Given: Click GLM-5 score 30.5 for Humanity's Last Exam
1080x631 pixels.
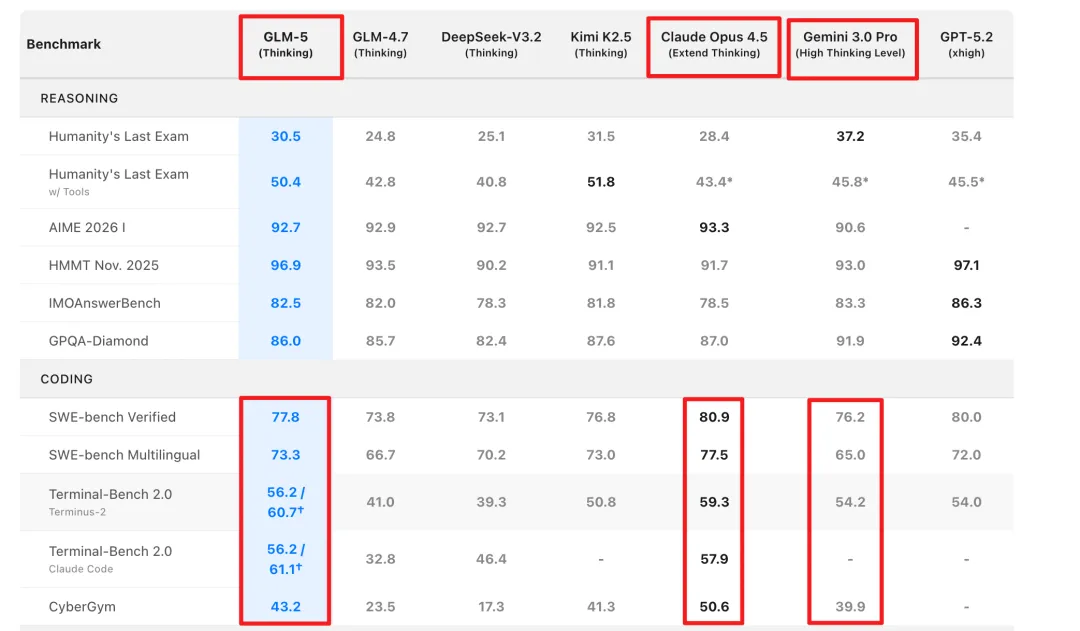Looking at the screenshot, I should (286, 136).
